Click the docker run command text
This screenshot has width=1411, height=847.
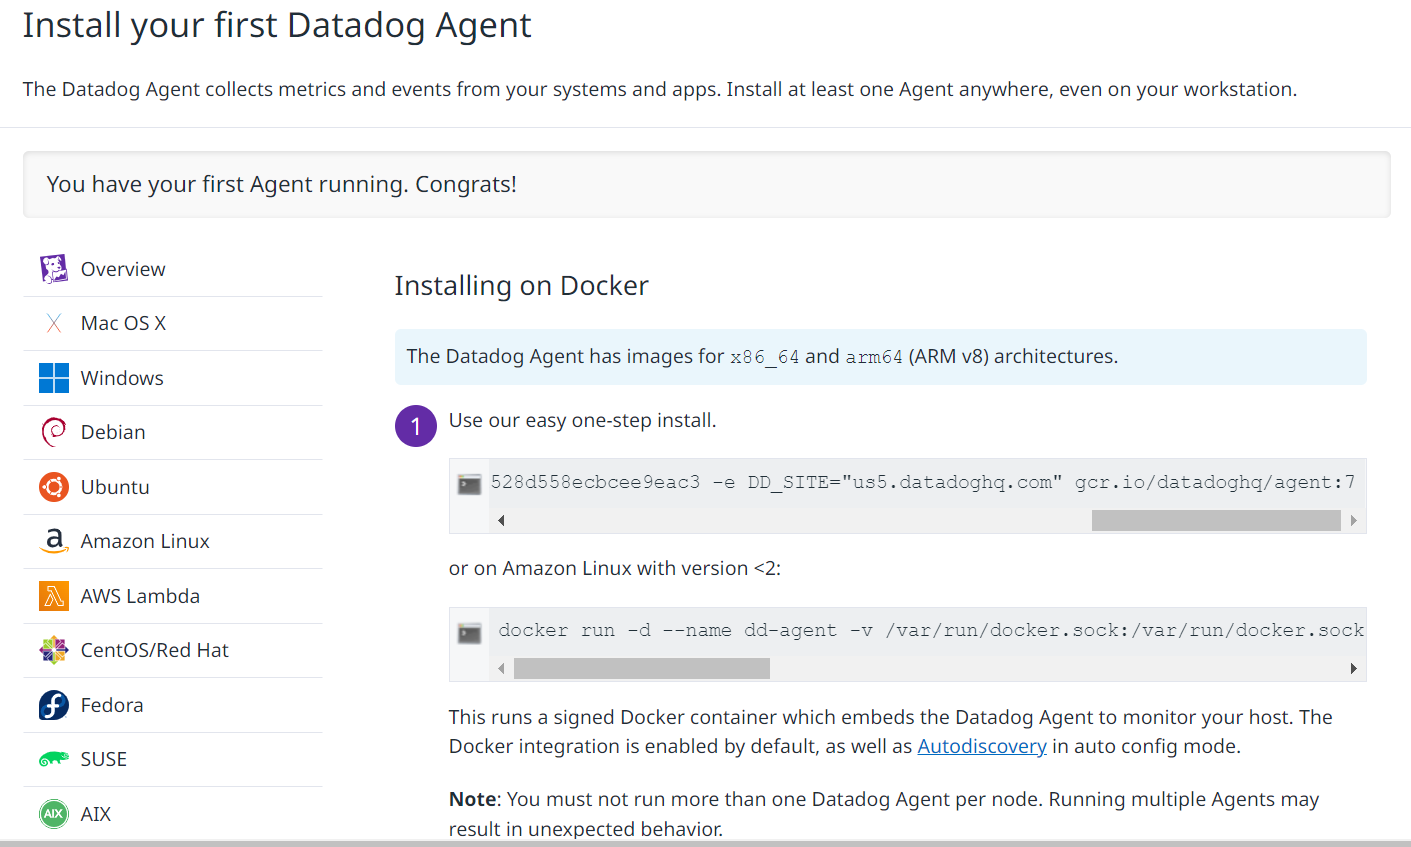[931, 630]
